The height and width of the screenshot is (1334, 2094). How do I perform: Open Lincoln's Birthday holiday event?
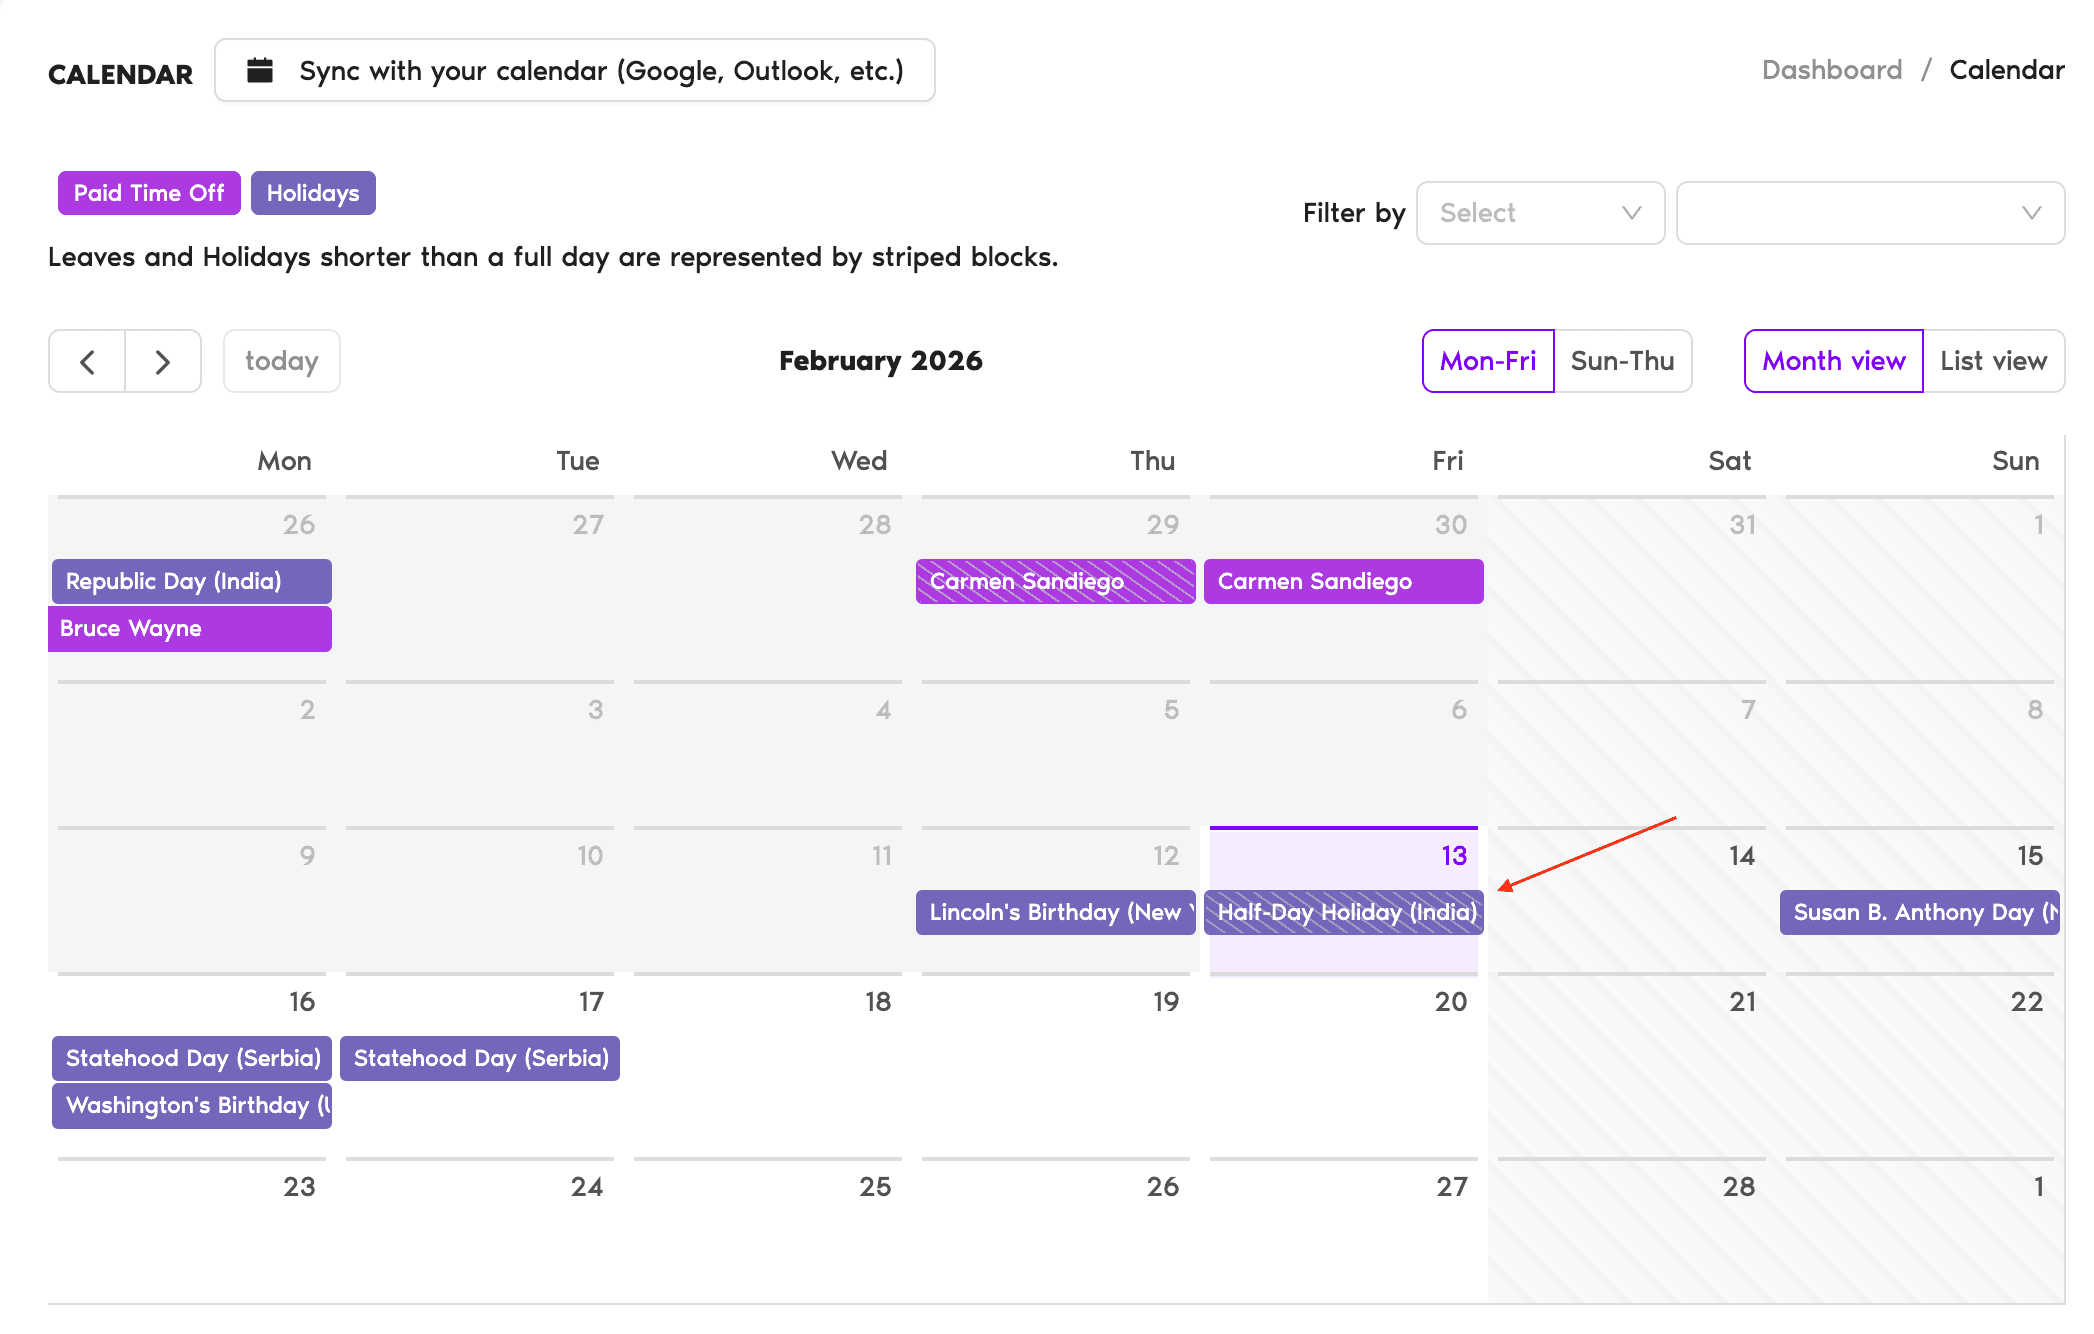click(x=1055, y=913)
